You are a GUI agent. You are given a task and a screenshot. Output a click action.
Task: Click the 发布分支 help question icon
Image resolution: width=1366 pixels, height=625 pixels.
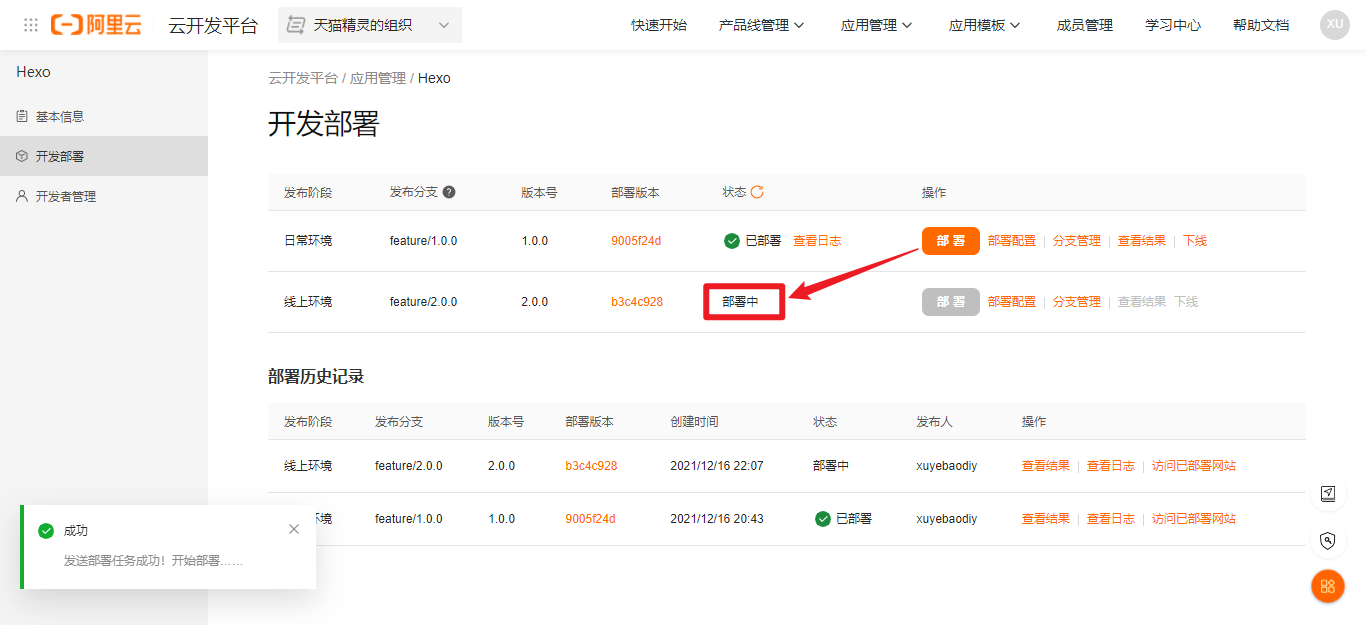click(449, 192)
